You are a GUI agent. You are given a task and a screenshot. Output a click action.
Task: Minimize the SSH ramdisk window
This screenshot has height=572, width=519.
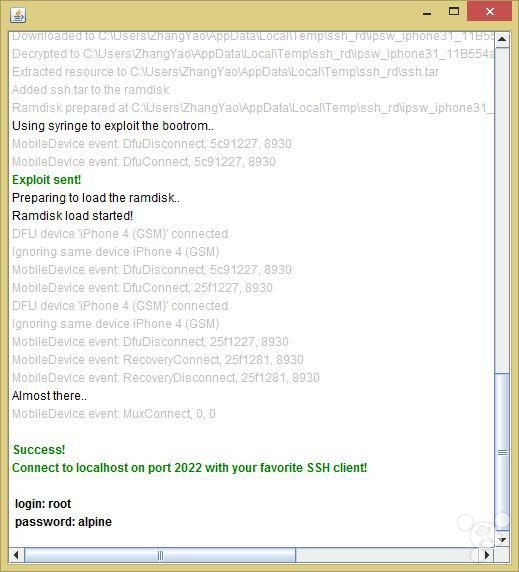tap(427, 13)
